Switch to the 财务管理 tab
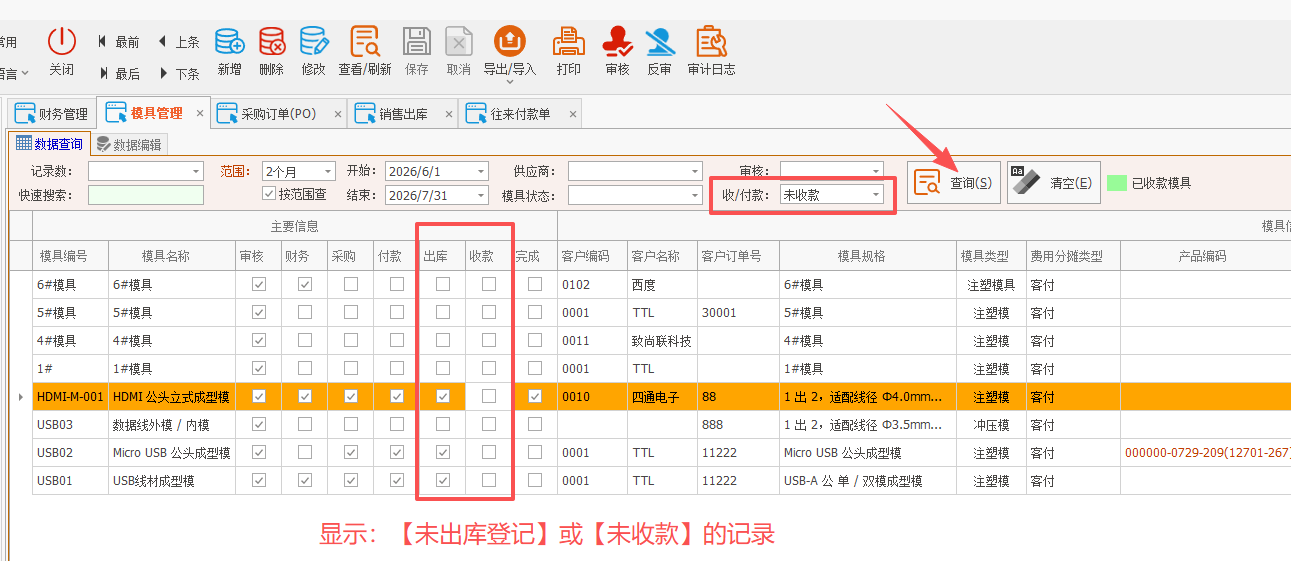The image size is (1291, 561). [51, 114]
